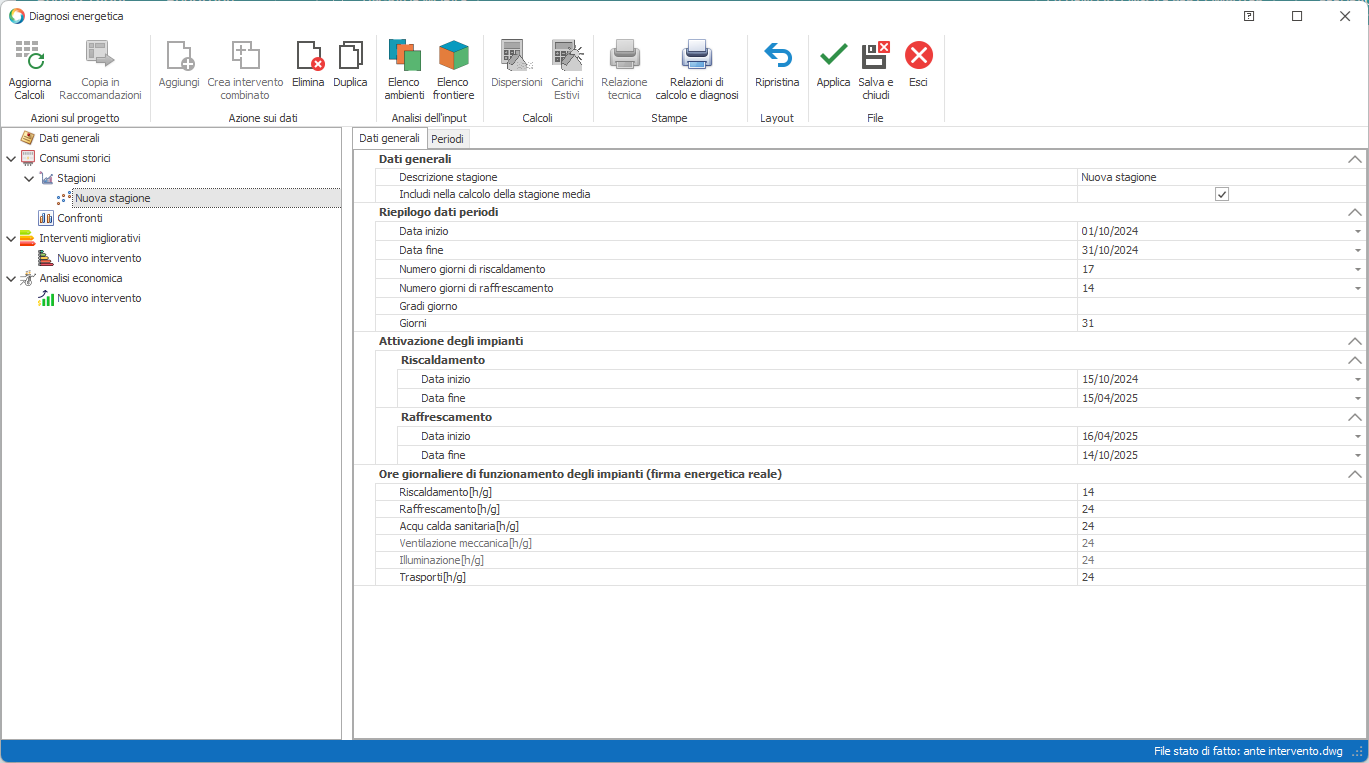Open dropdown for Numero giorni di raffrescamento
The image size is (1369, 763).
pos(1357,288)
